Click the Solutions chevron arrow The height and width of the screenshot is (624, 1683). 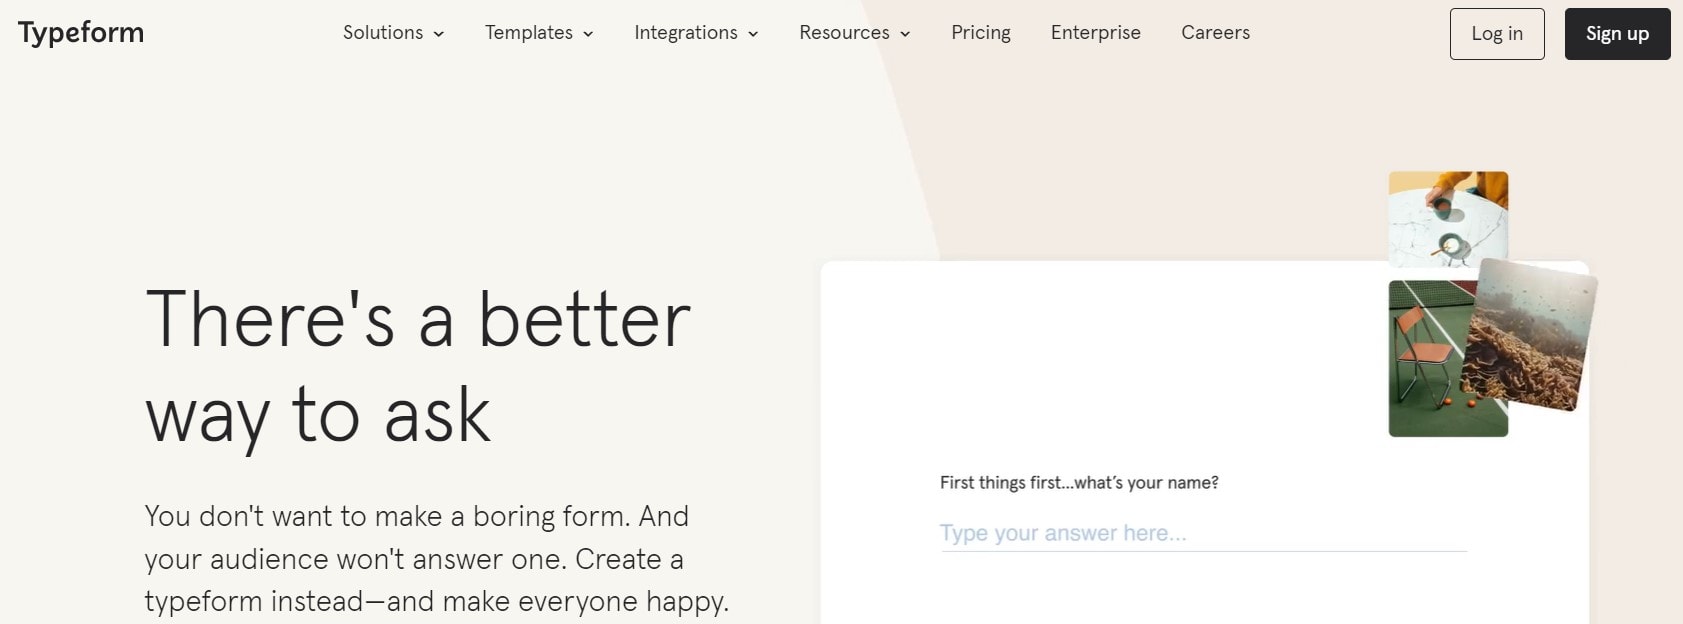[x=437, y=34]
